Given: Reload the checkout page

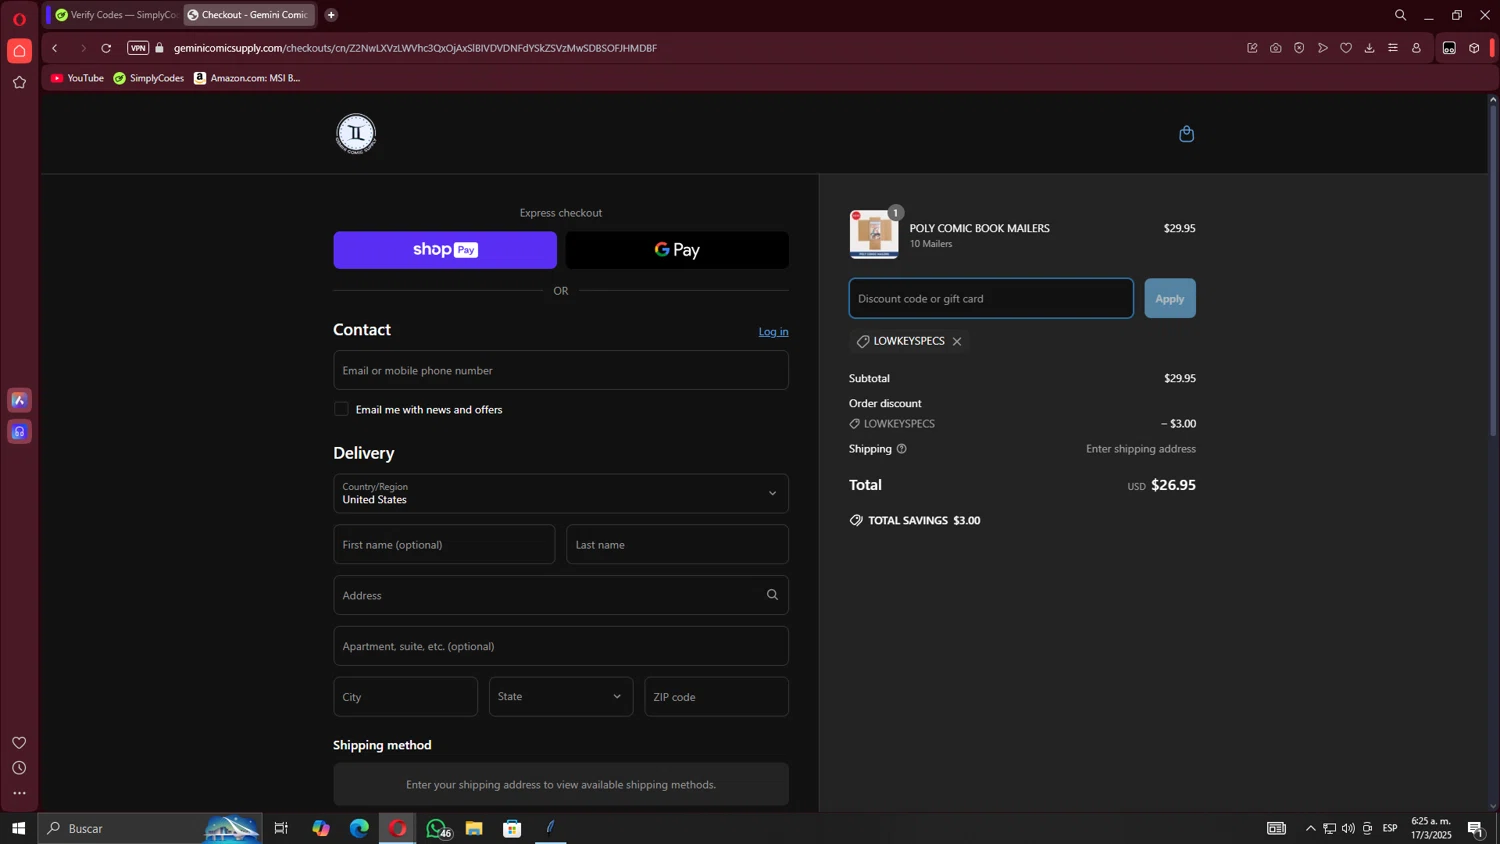Looking at the screenshot, I should click(x=106, y=48).
